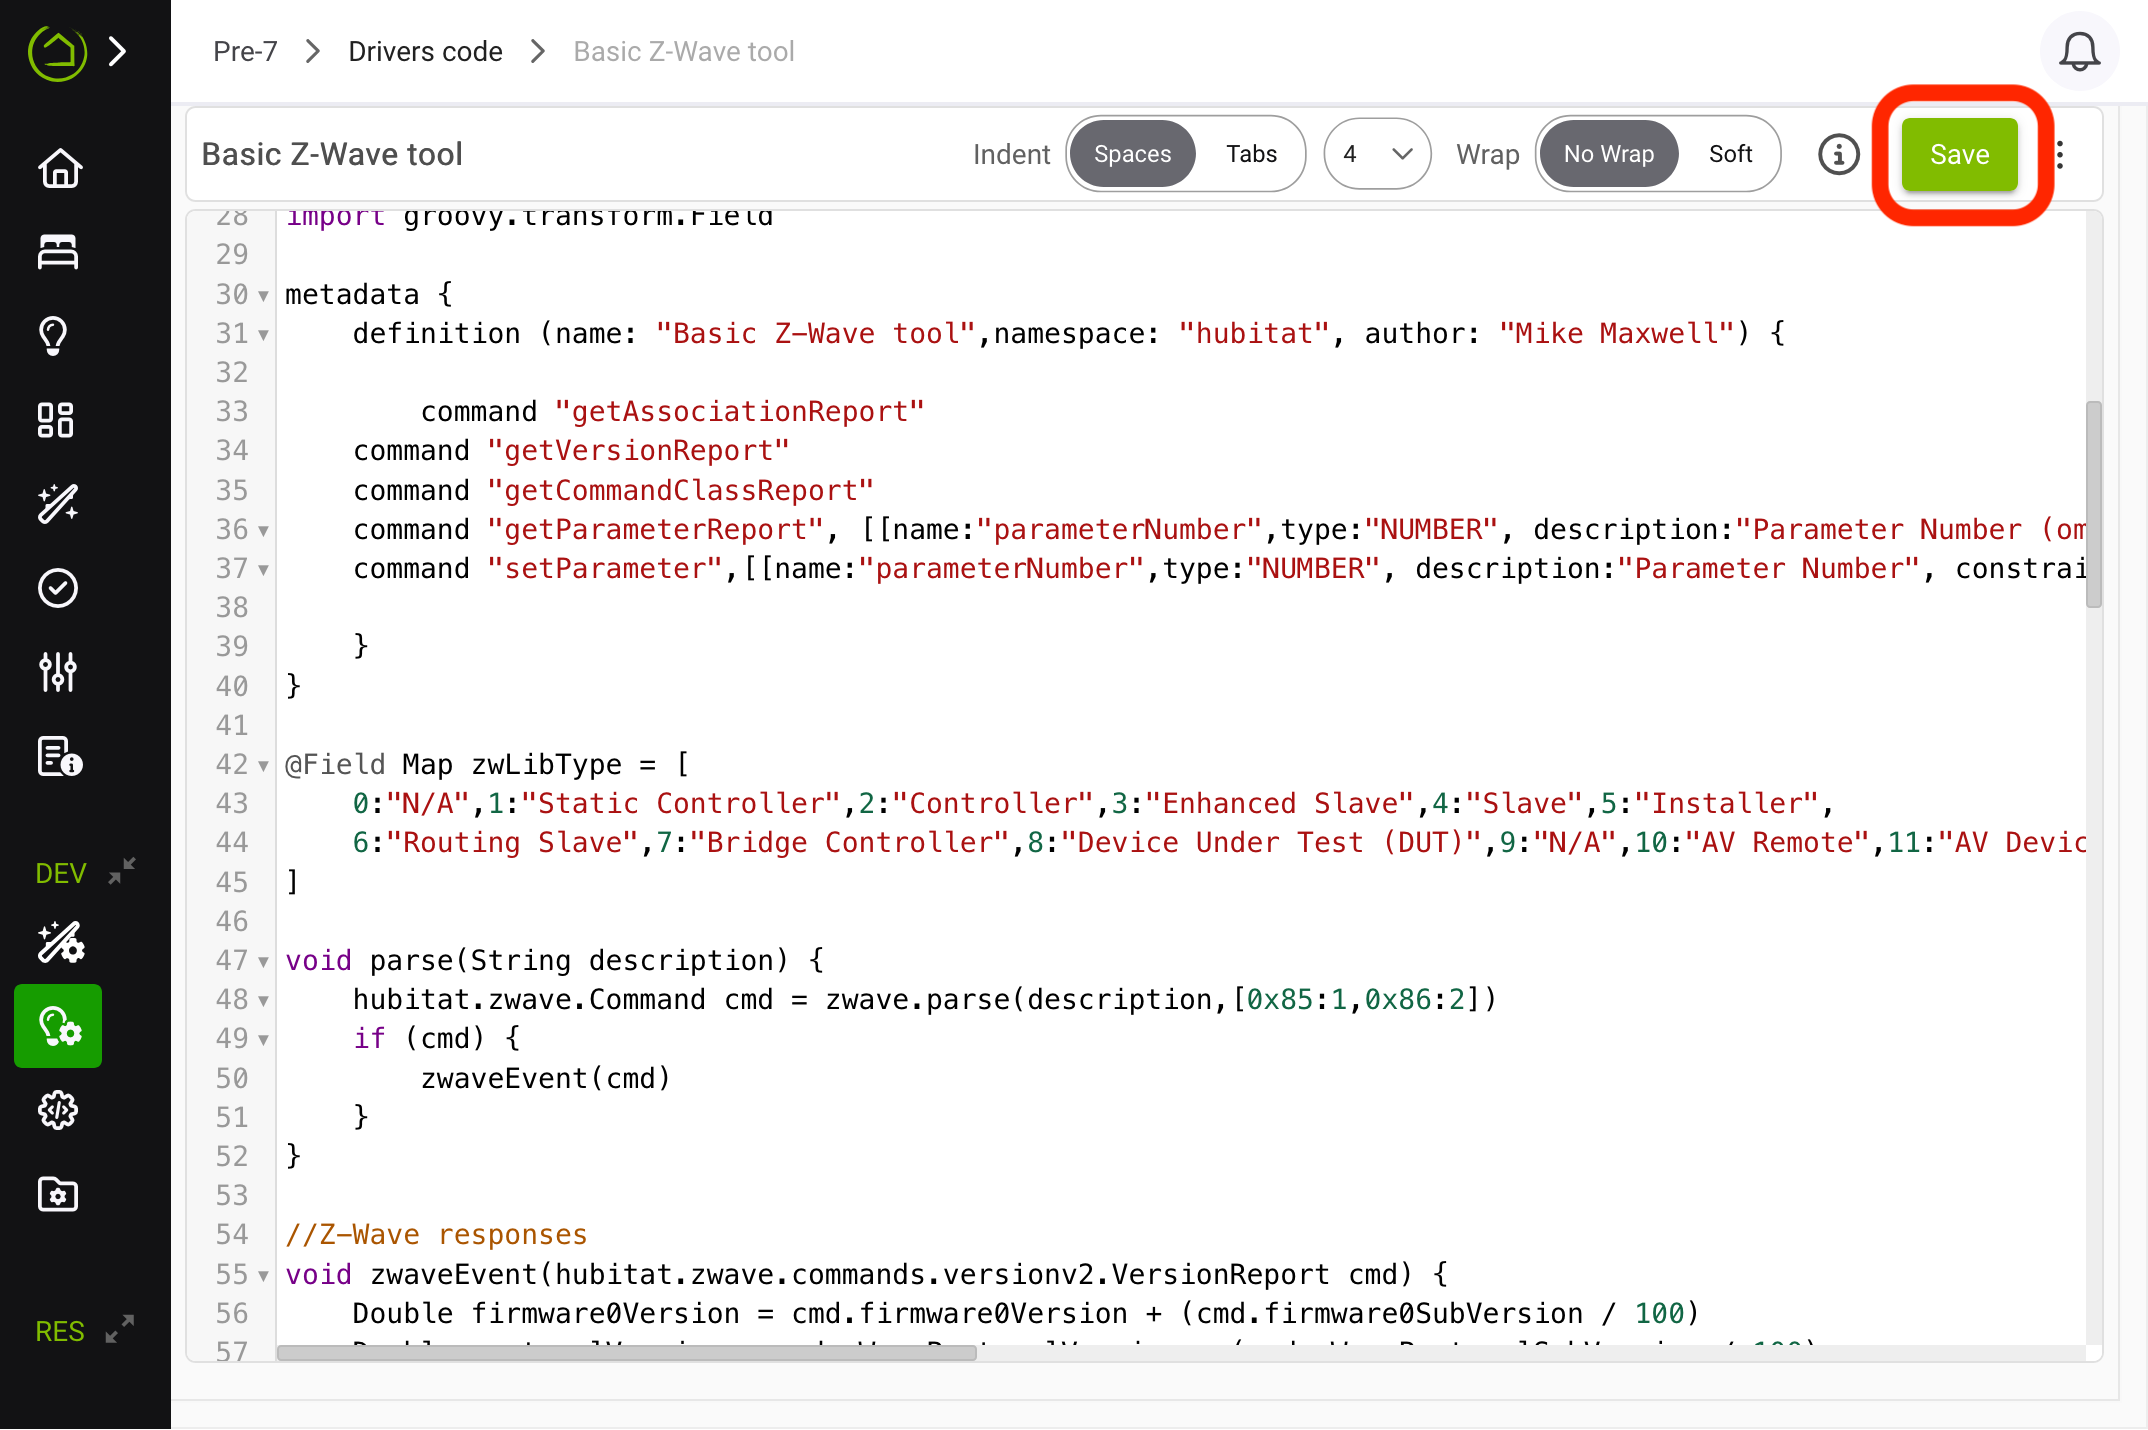Image resolution: width=2148 pixels, height=1430 pixels.
Task: Open the Dashboards grid icon
Action: pos(56,420)
